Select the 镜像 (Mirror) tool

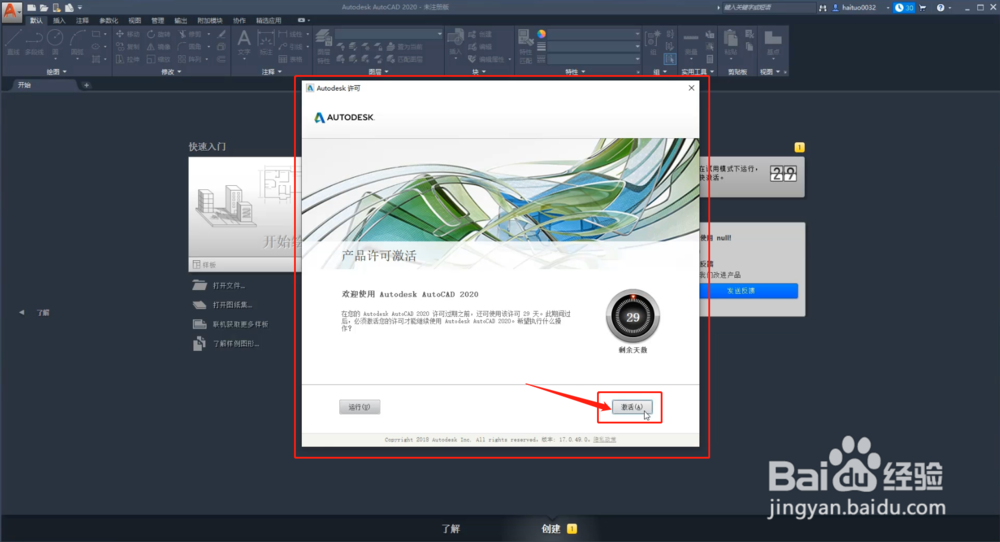coord(159,47)
